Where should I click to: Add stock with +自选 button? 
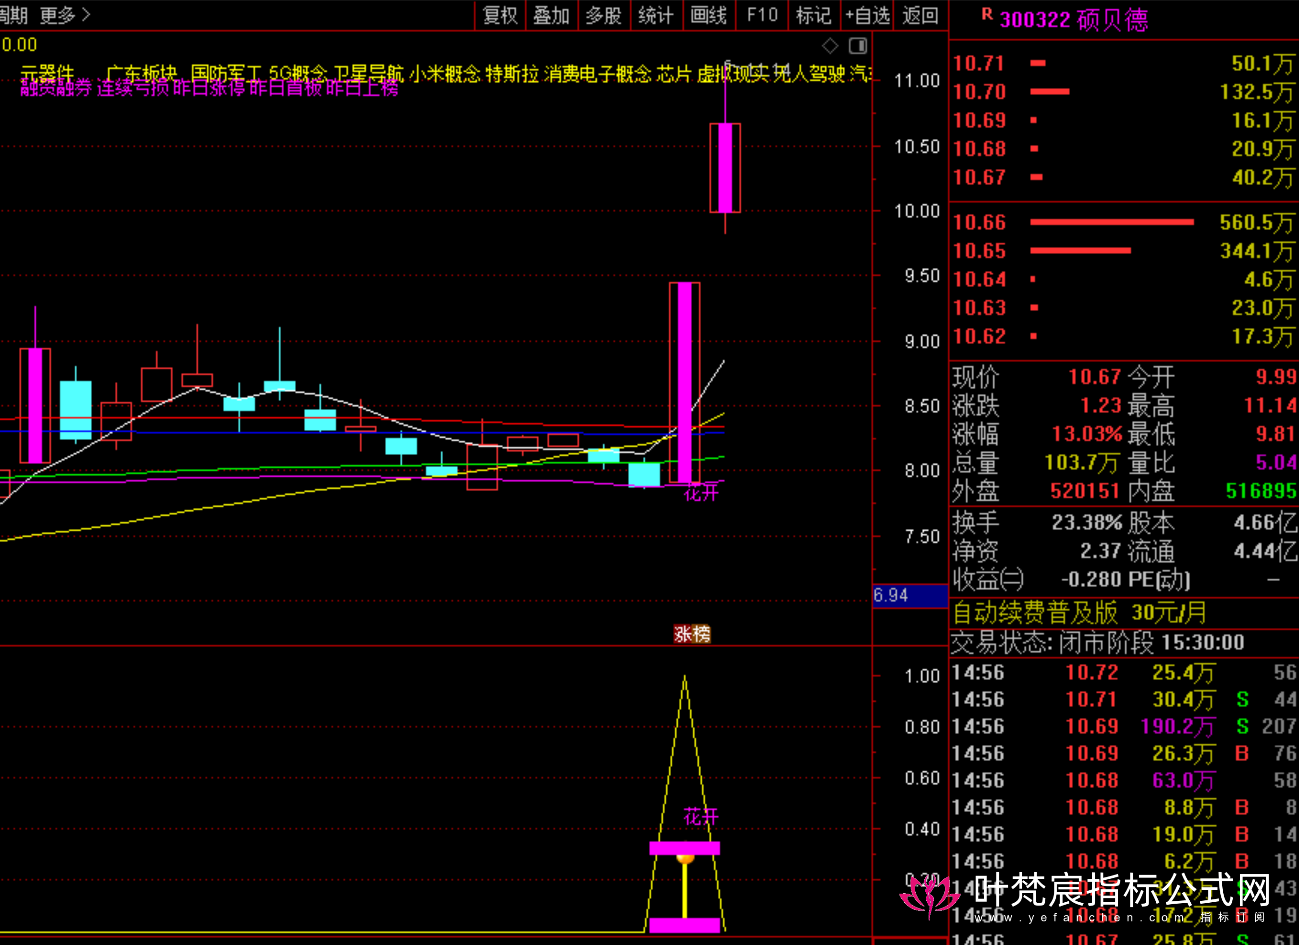[x=867, y=15]
